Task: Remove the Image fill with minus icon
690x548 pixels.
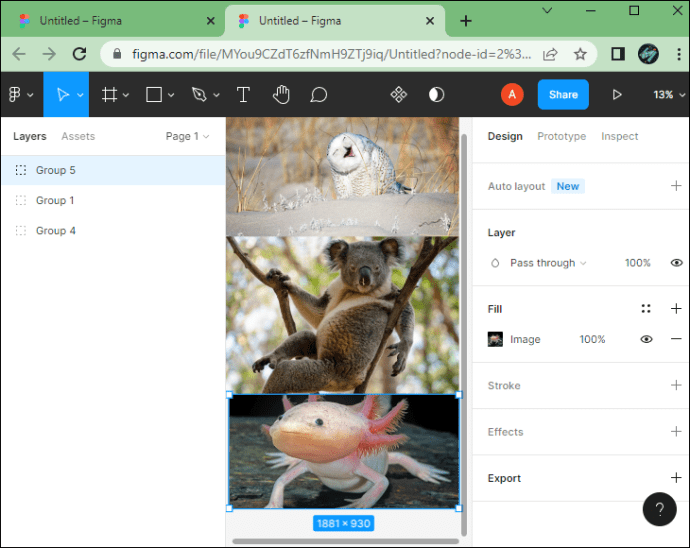Action: 676,338
